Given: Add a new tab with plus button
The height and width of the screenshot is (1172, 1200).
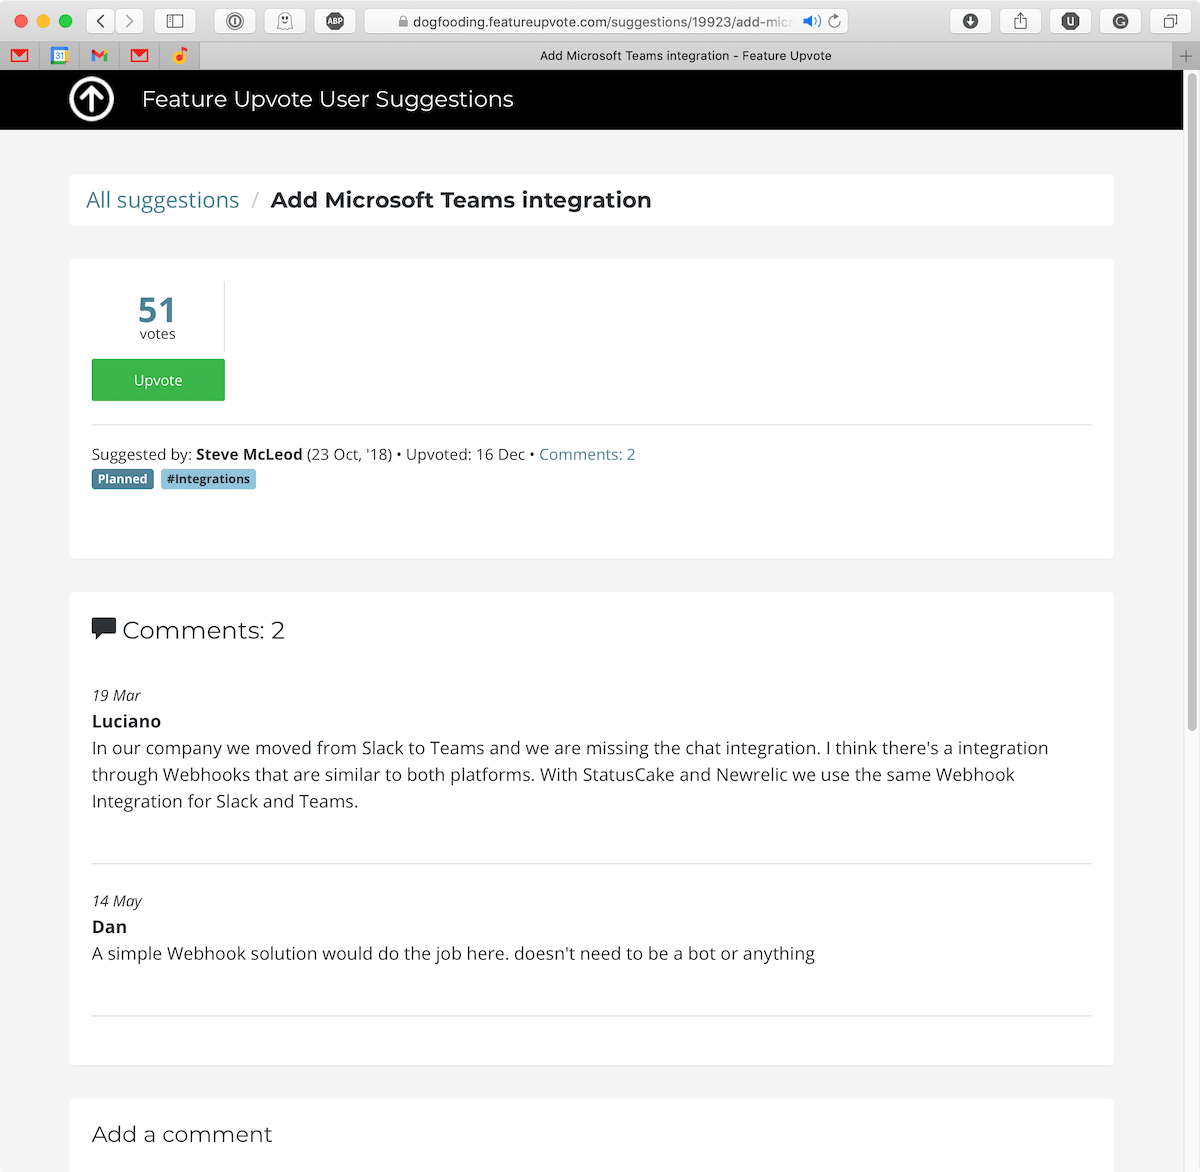Looking at the screenshot, I should [x=1186, y=56].
